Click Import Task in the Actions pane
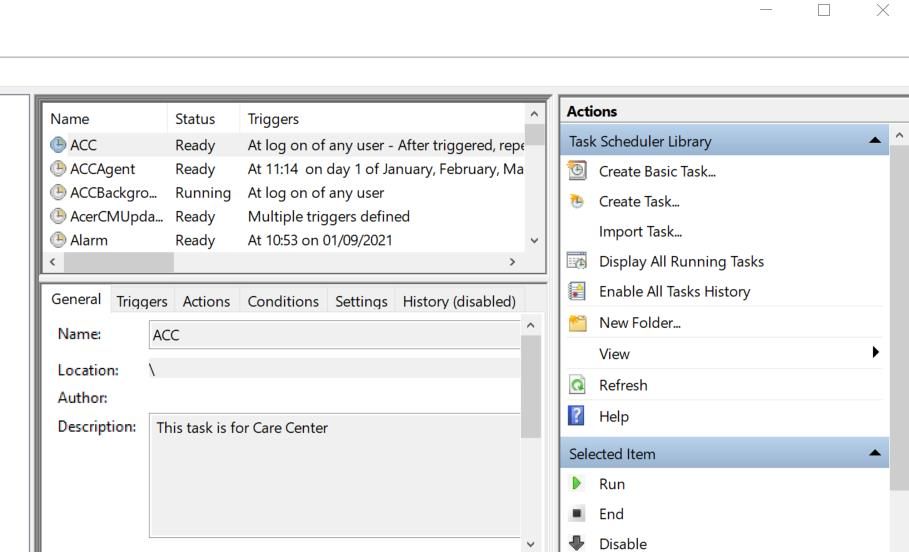This screenshot has width=909, height=552. click(x=640, y=231)
